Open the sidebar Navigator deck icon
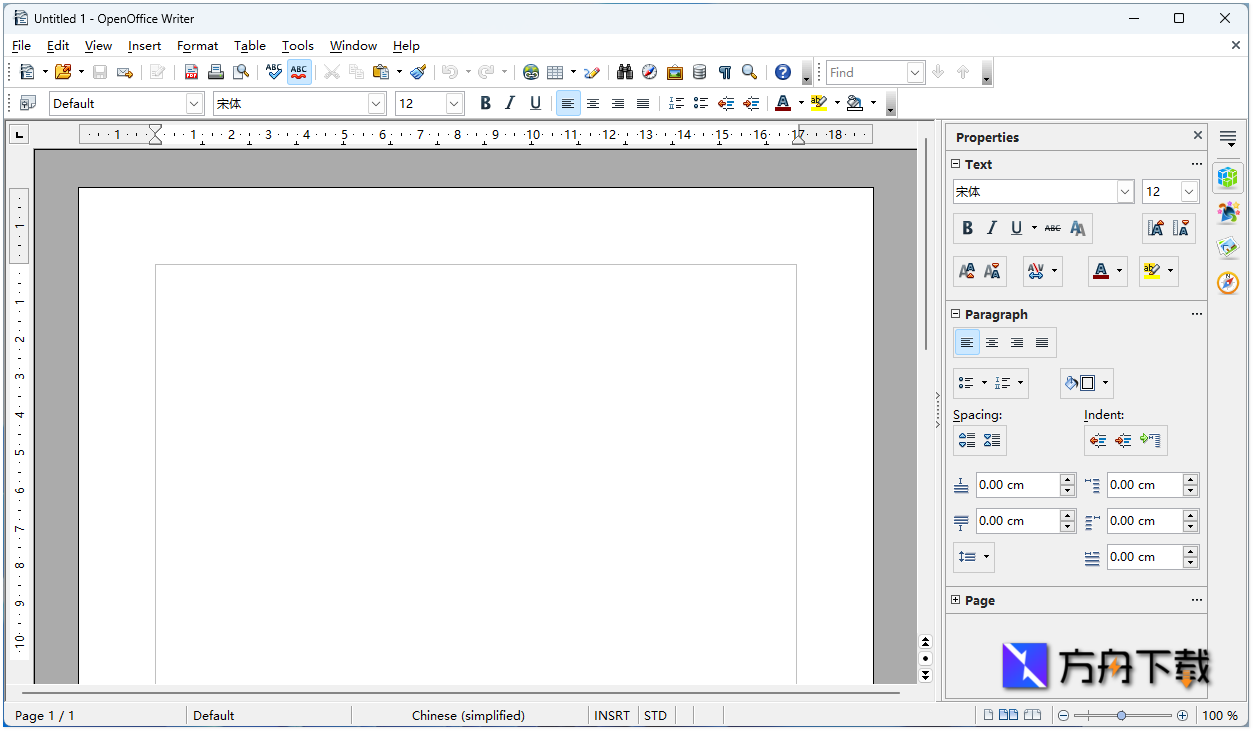This screenshot has width=1253, height=731. click(1229, 283)
